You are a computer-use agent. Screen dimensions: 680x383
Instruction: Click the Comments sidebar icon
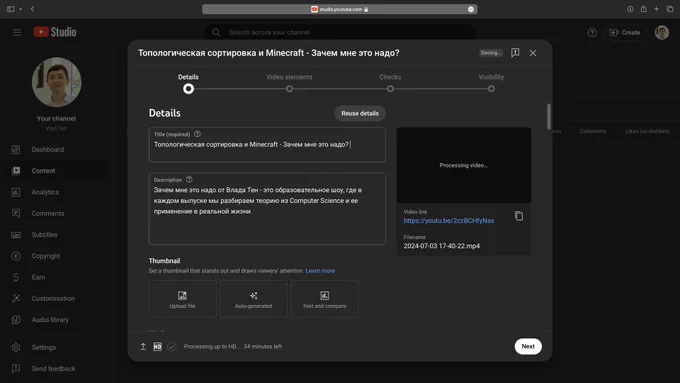pyautogui.click(x=16, y=213)
